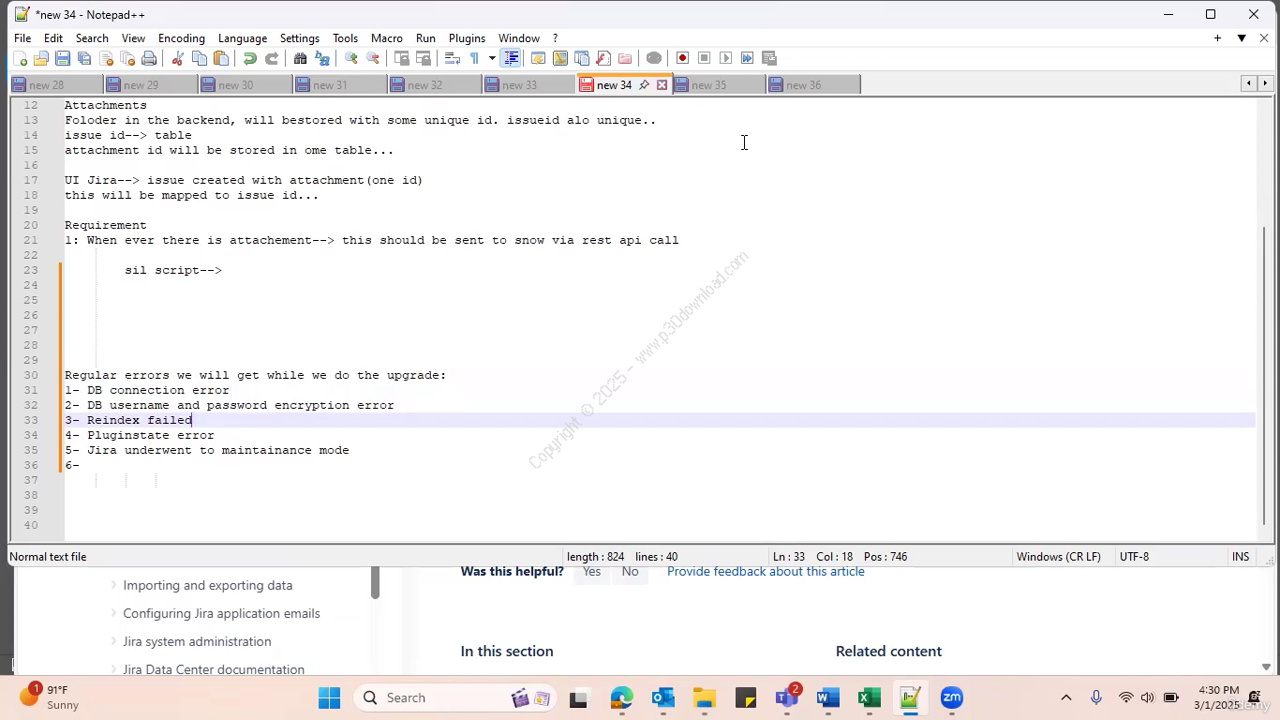Expand Jira system administration in browser sidebar
The image size is (1280, 720).
[113, 641]
